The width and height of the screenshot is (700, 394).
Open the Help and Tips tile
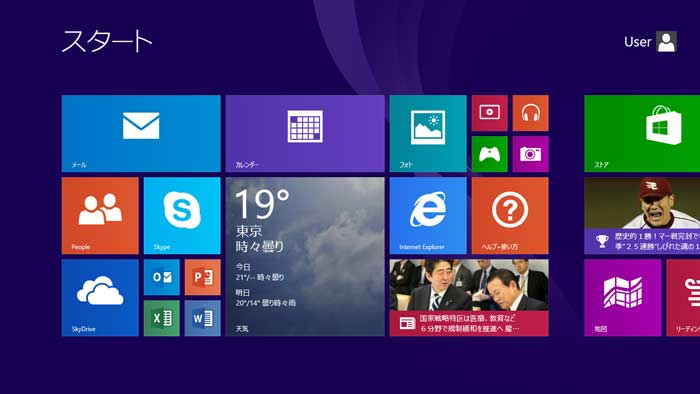pyautogui.click(x=510, y=216)
